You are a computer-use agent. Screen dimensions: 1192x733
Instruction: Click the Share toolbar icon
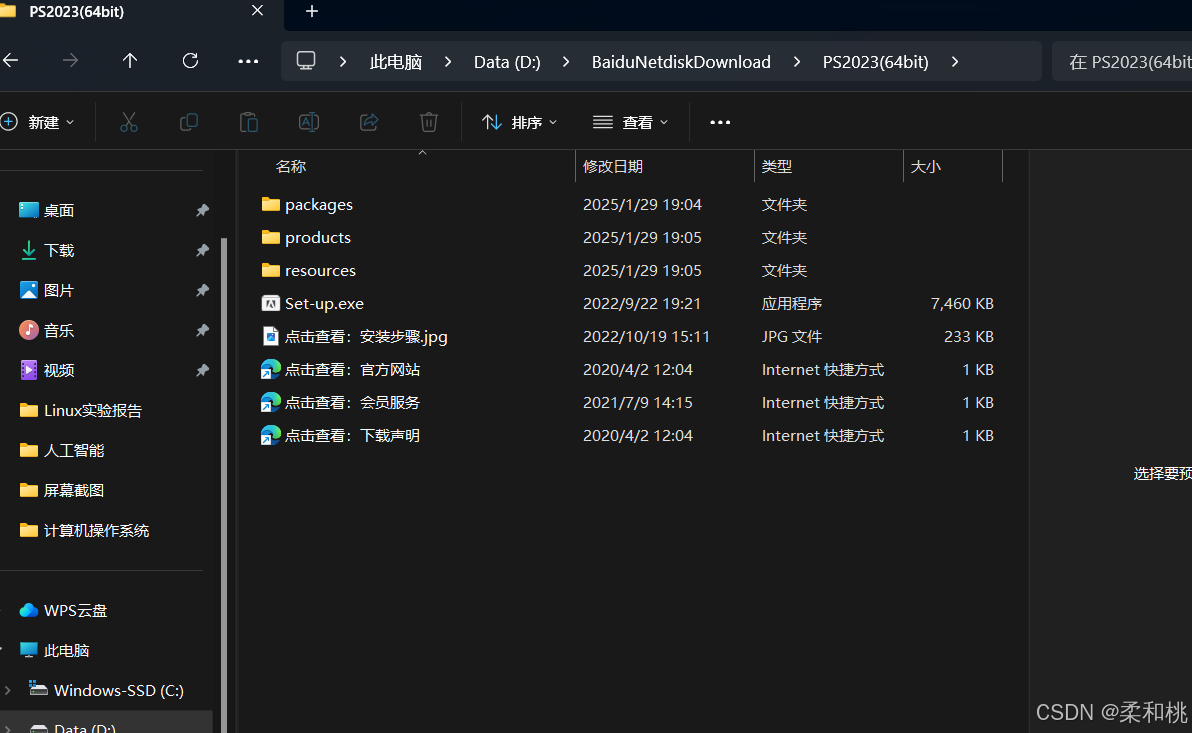pyautogui.click(x=369, y=122)
